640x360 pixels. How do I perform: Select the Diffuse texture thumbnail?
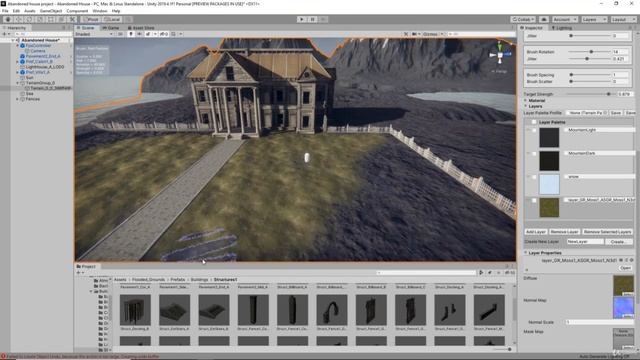(x=623, y=286)
